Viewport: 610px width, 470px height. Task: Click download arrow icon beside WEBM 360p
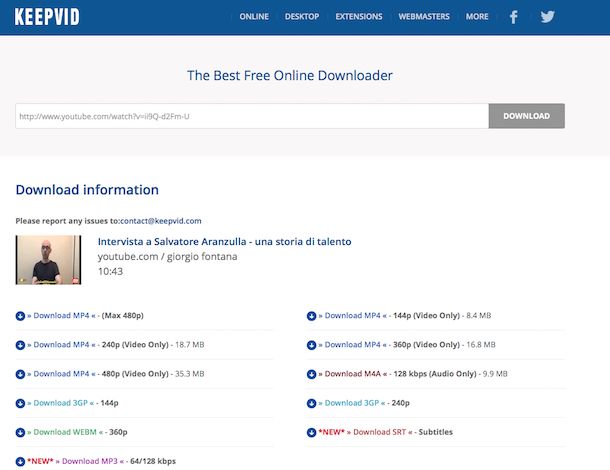coord(20,432)
